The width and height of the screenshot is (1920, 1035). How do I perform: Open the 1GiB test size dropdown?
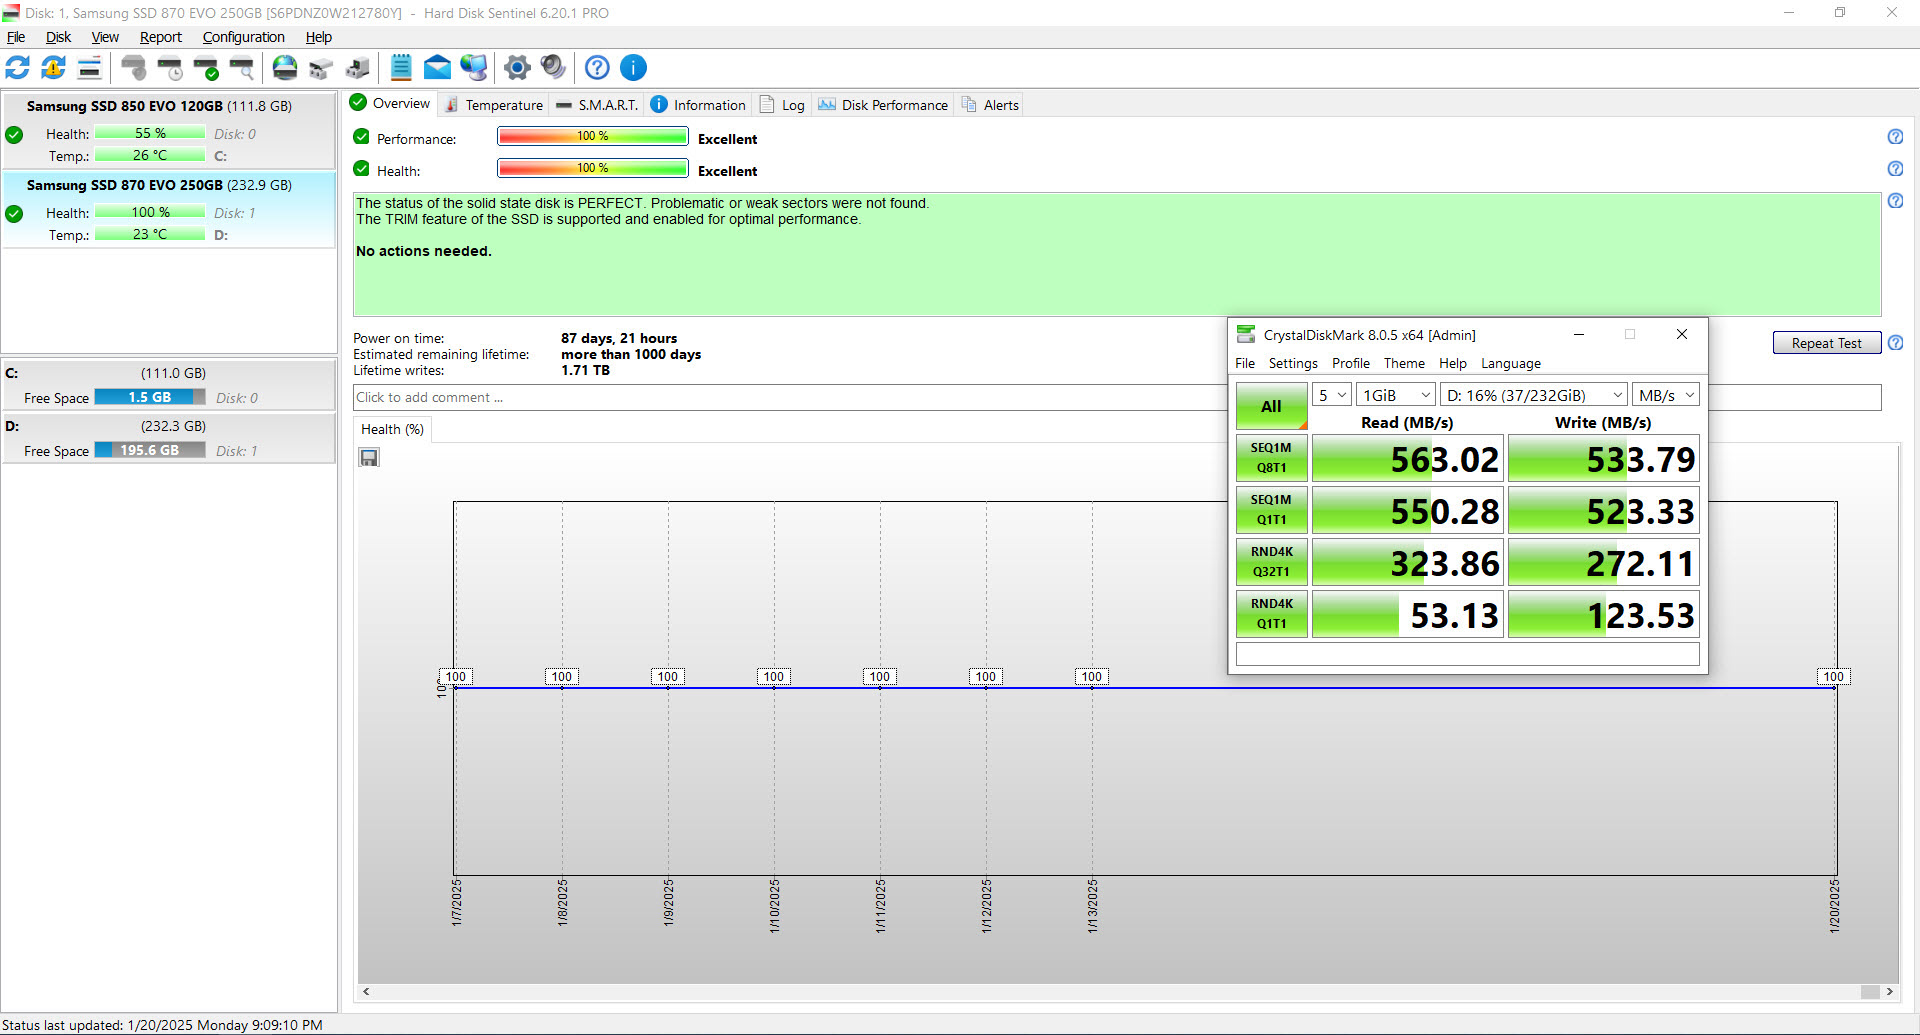[x=1396, y=395]
